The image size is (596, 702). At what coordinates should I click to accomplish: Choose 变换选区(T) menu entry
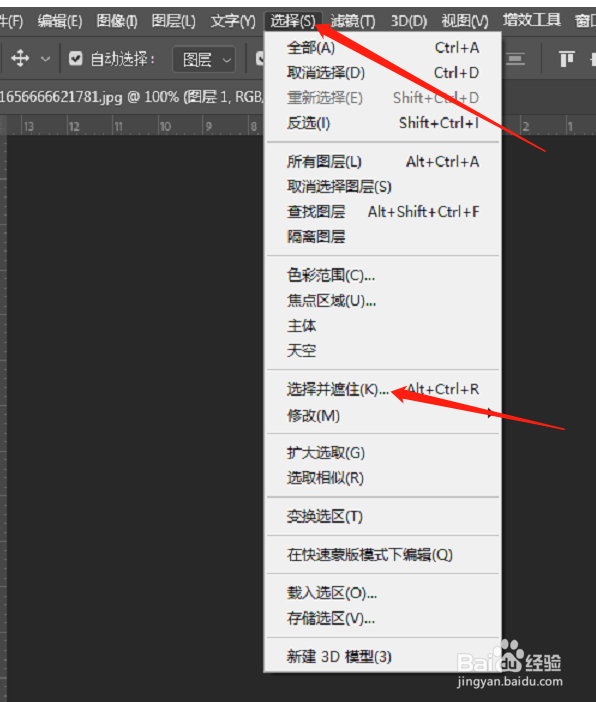coord(383,517)
